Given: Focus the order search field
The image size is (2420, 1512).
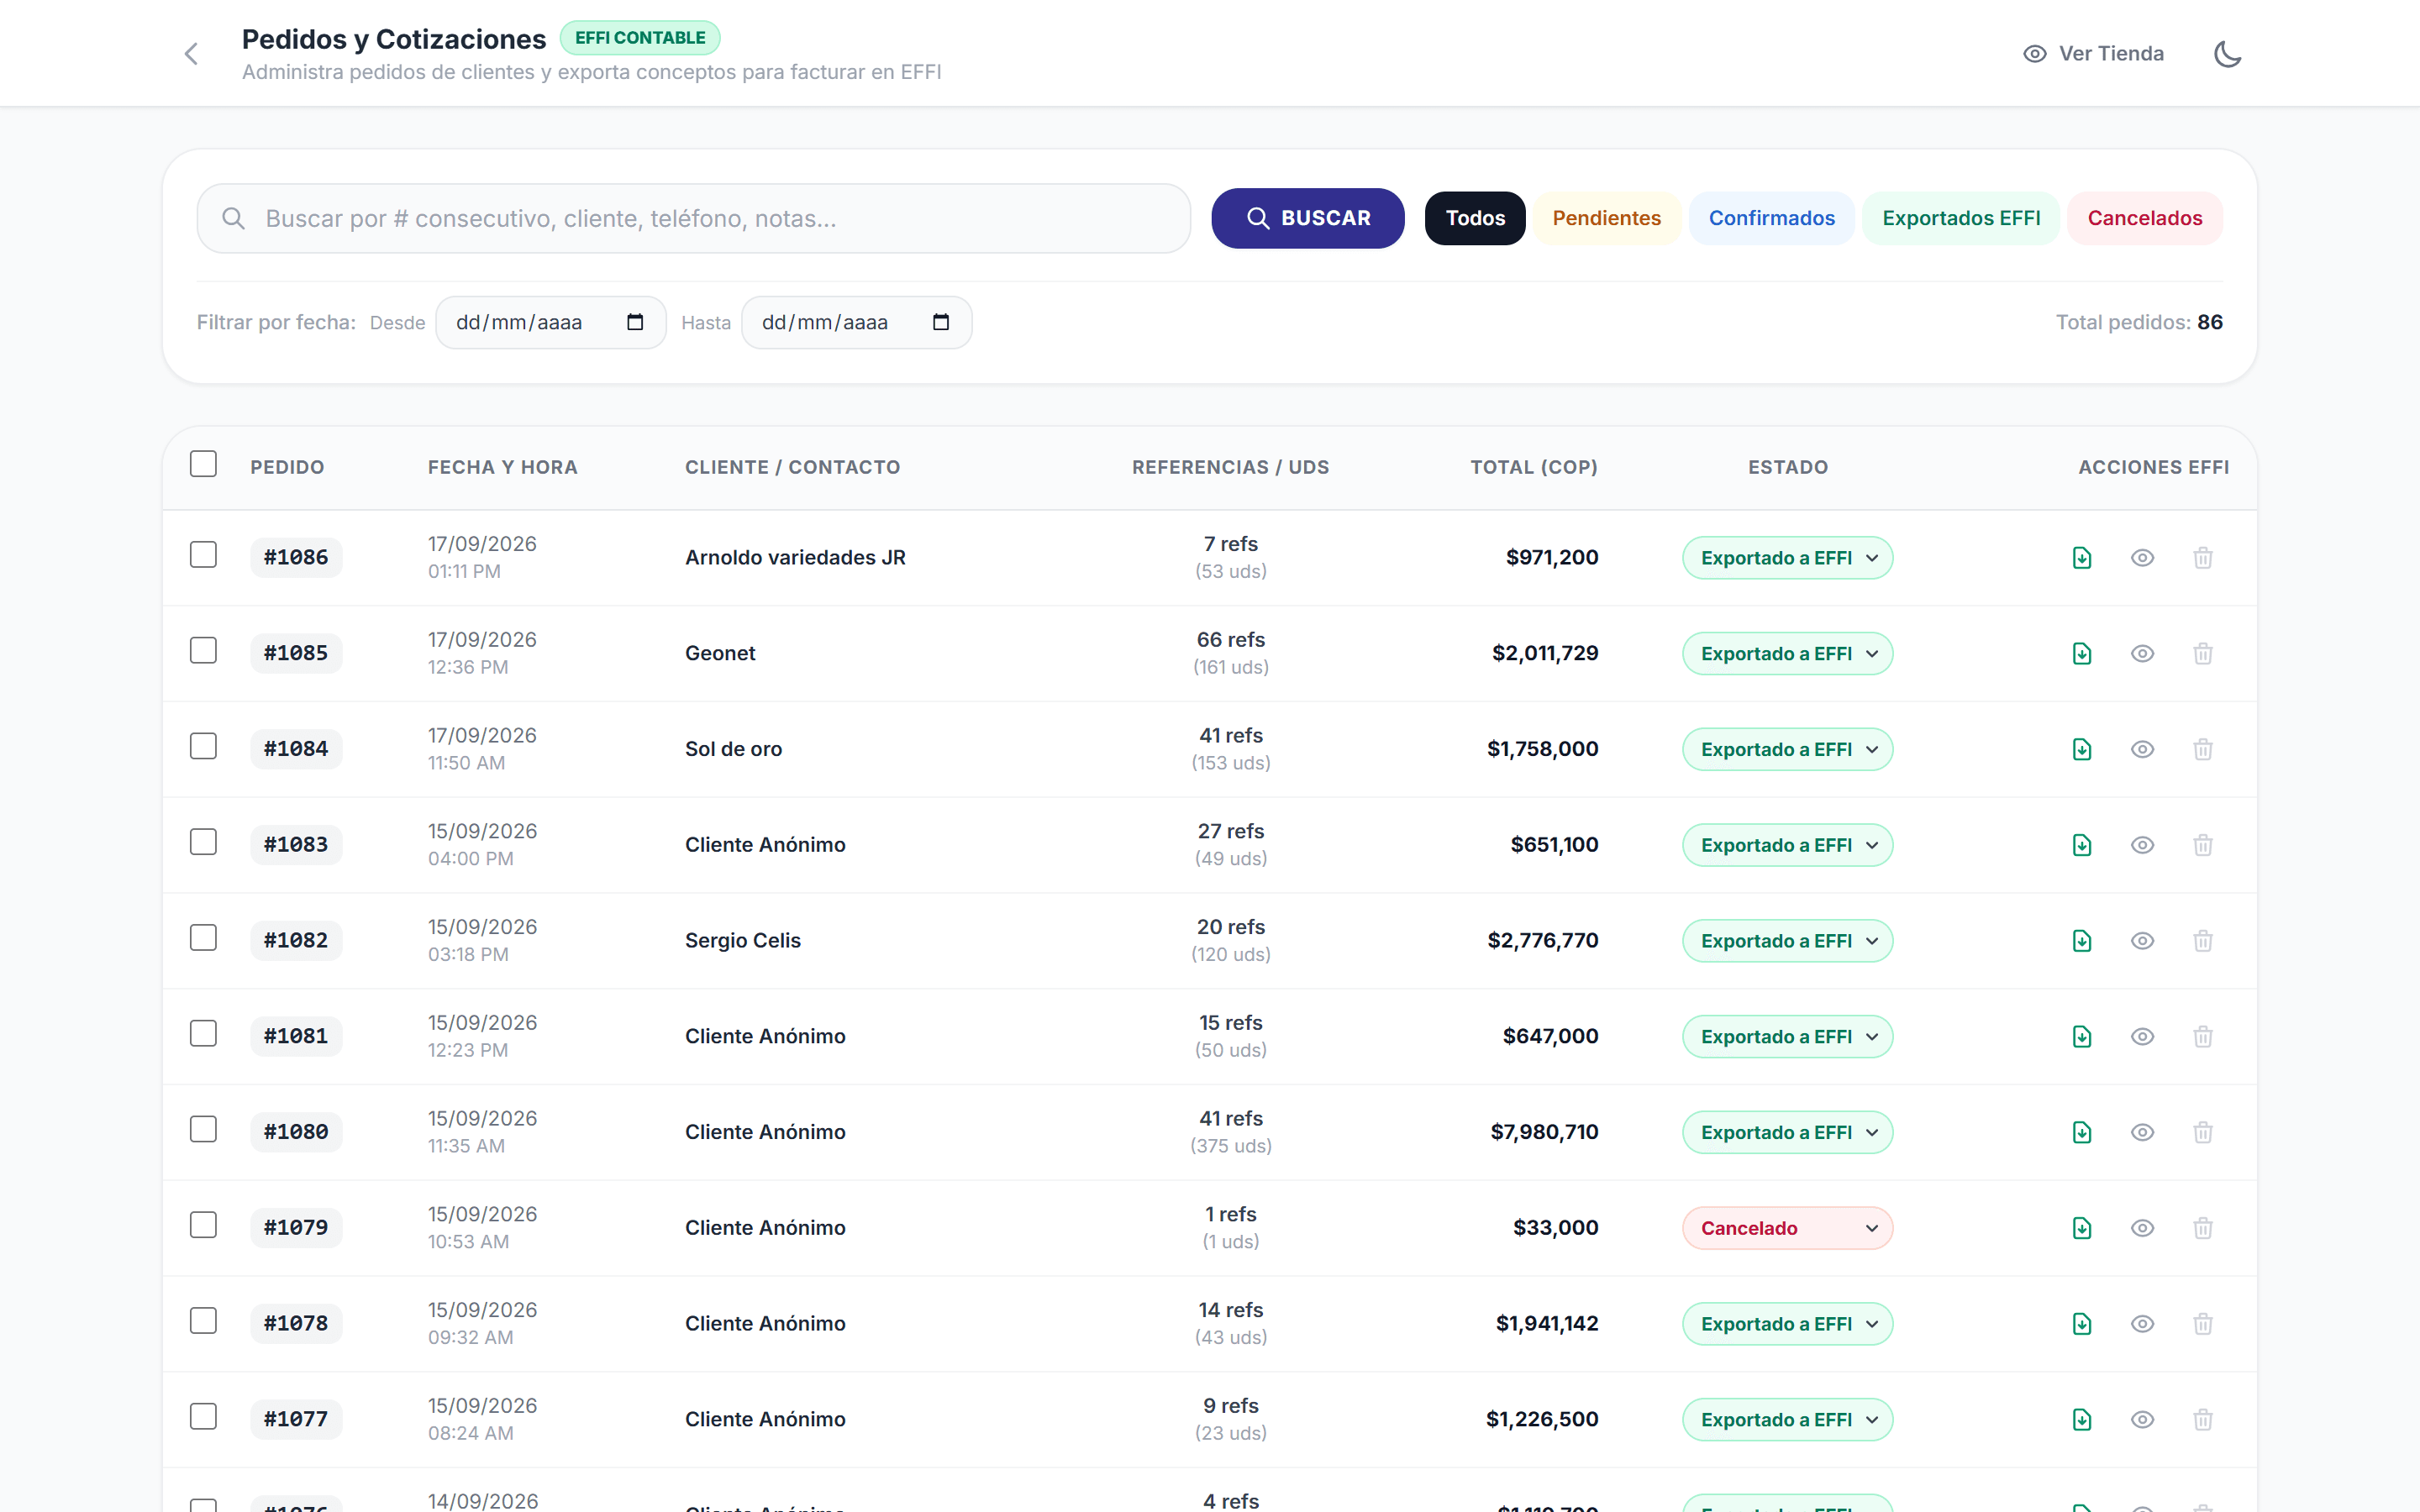Looking at the screenshot, I should point(693,218).
